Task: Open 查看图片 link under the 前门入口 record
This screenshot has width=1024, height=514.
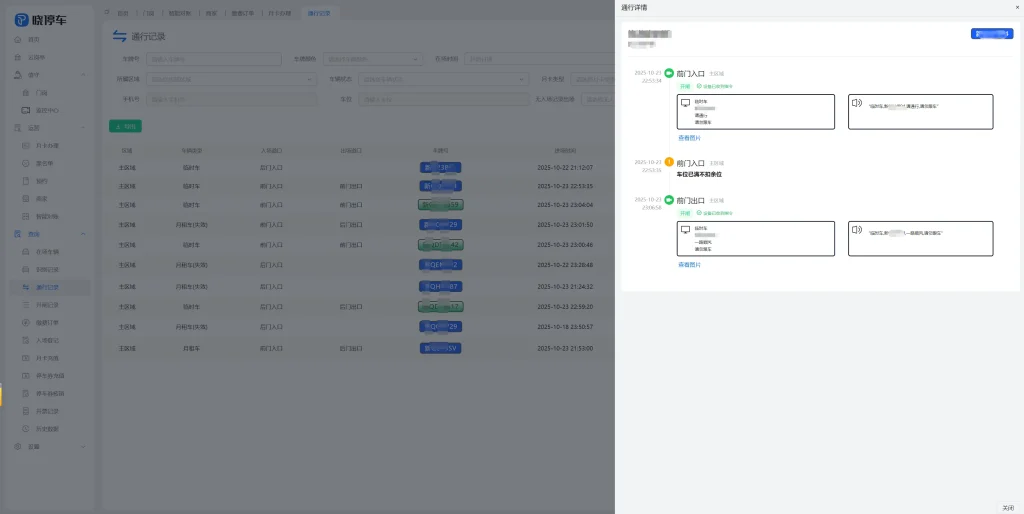Action: click(689, 138)
